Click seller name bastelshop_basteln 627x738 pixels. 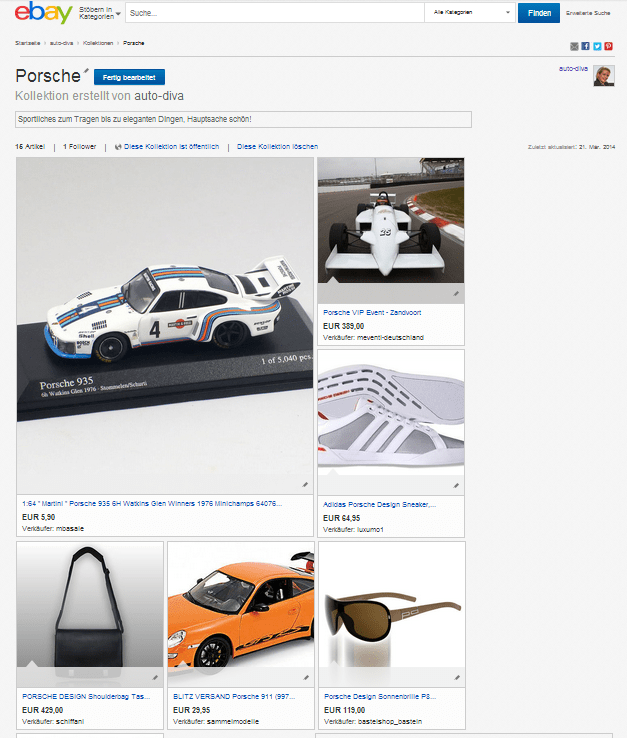coord(389,722)
